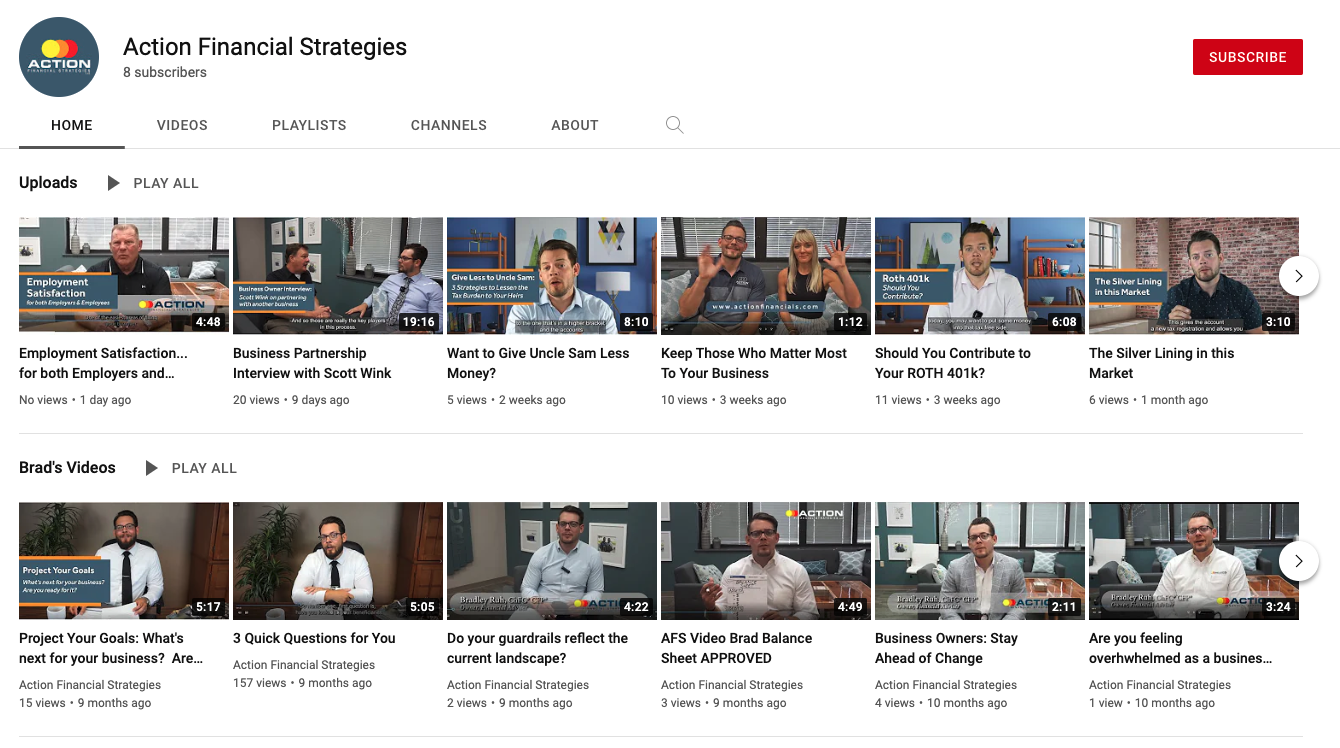Open the Business Partnership Interview thumbnail
This screenshot has width=1340, height=748.
(338, 275)
